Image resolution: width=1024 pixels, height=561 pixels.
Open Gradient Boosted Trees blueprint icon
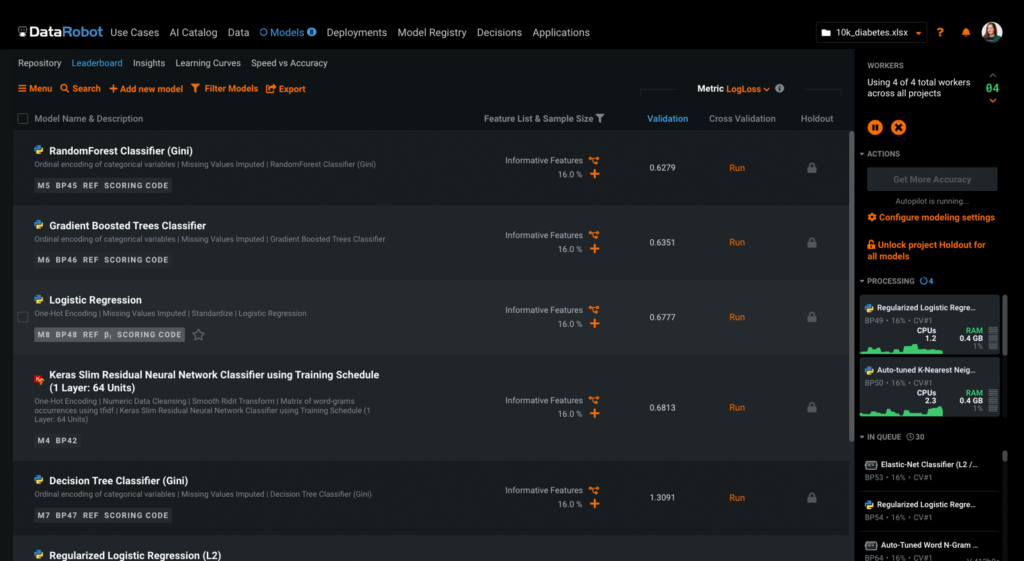594,235
